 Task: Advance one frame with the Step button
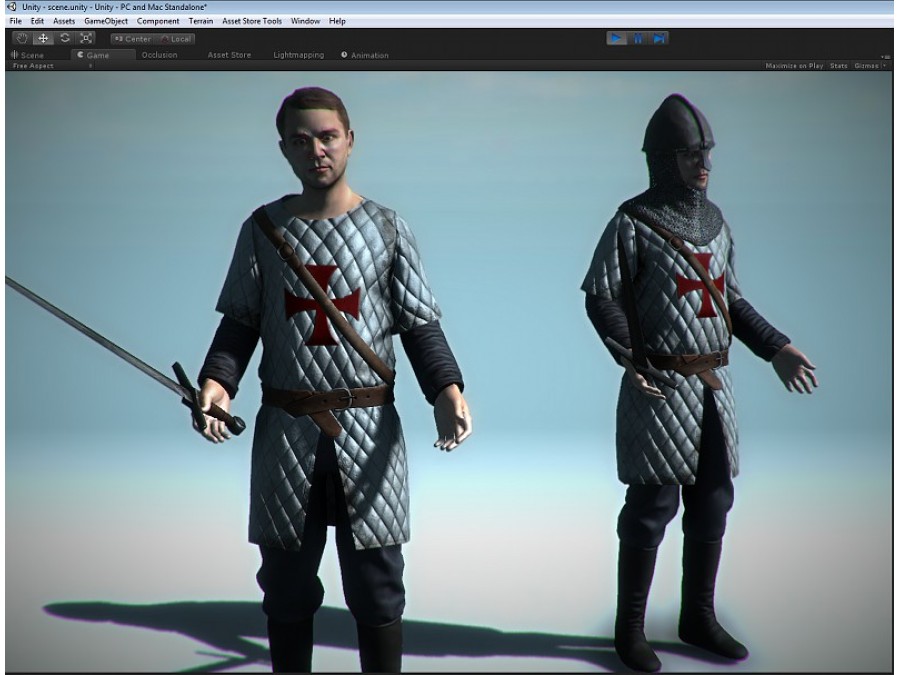(659, 38)
